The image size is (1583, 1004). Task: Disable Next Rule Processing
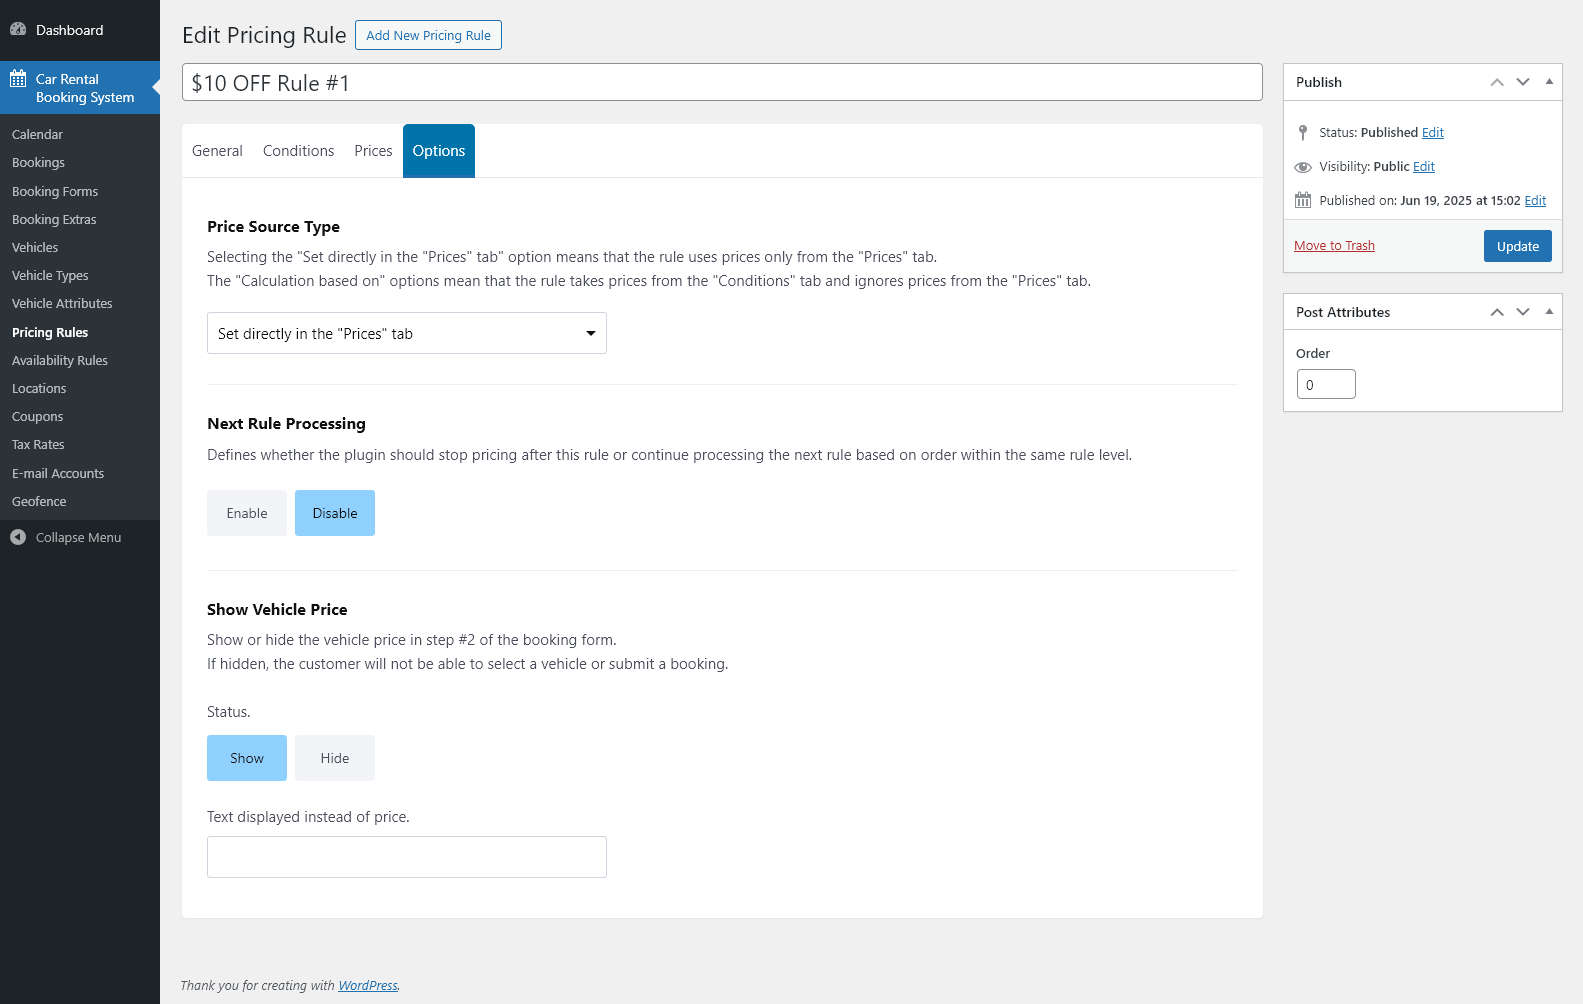[335, 513]
